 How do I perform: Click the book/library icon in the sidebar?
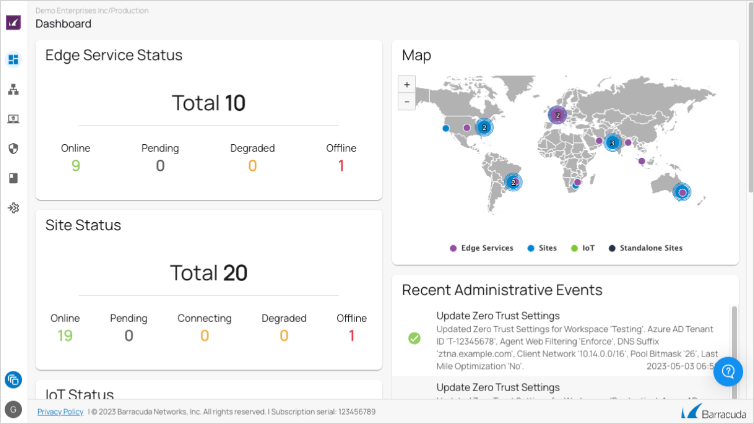(x=13, y=178)
